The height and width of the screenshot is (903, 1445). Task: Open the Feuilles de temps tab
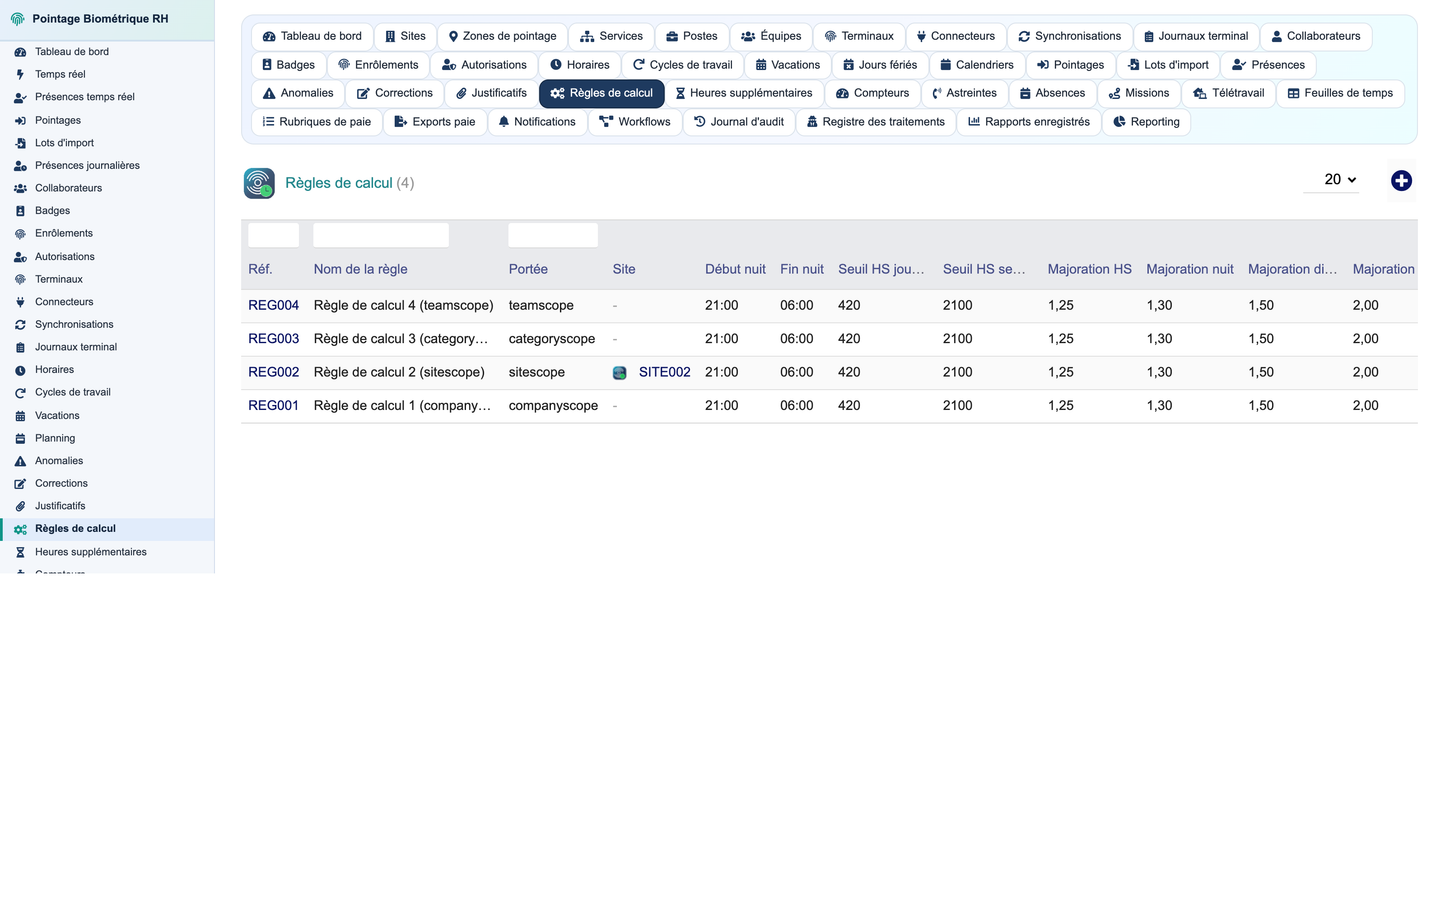point(1341,93)
